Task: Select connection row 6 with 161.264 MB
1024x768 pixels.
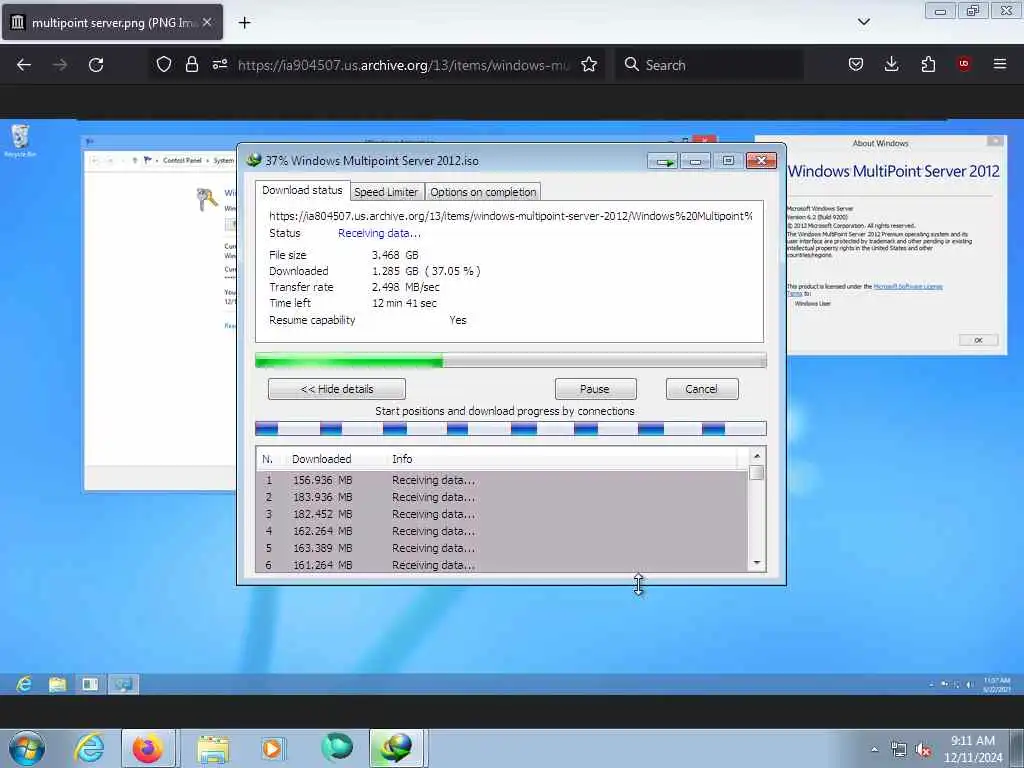Action: 502,565
